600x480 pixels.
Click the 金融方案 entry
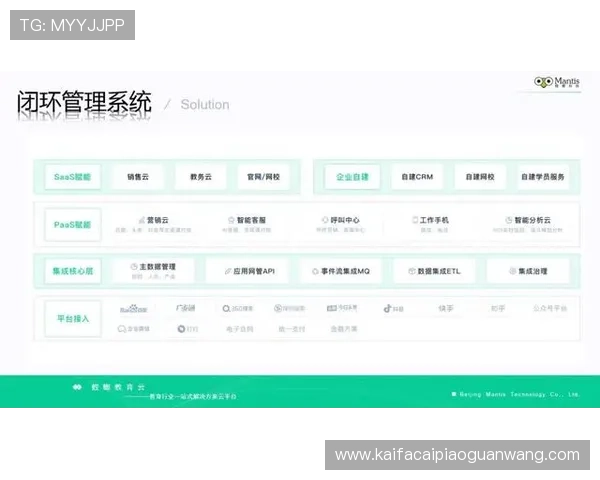click(344, 329)
